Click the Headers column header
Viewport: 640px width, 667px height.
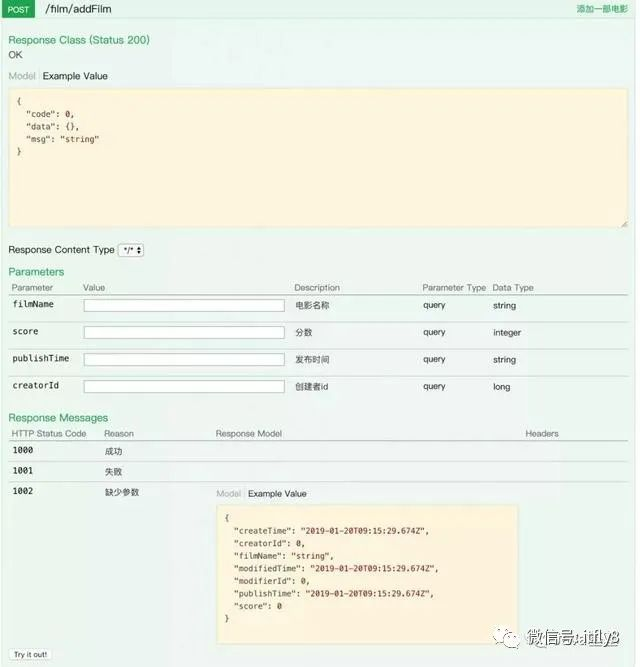click(542, 433)
